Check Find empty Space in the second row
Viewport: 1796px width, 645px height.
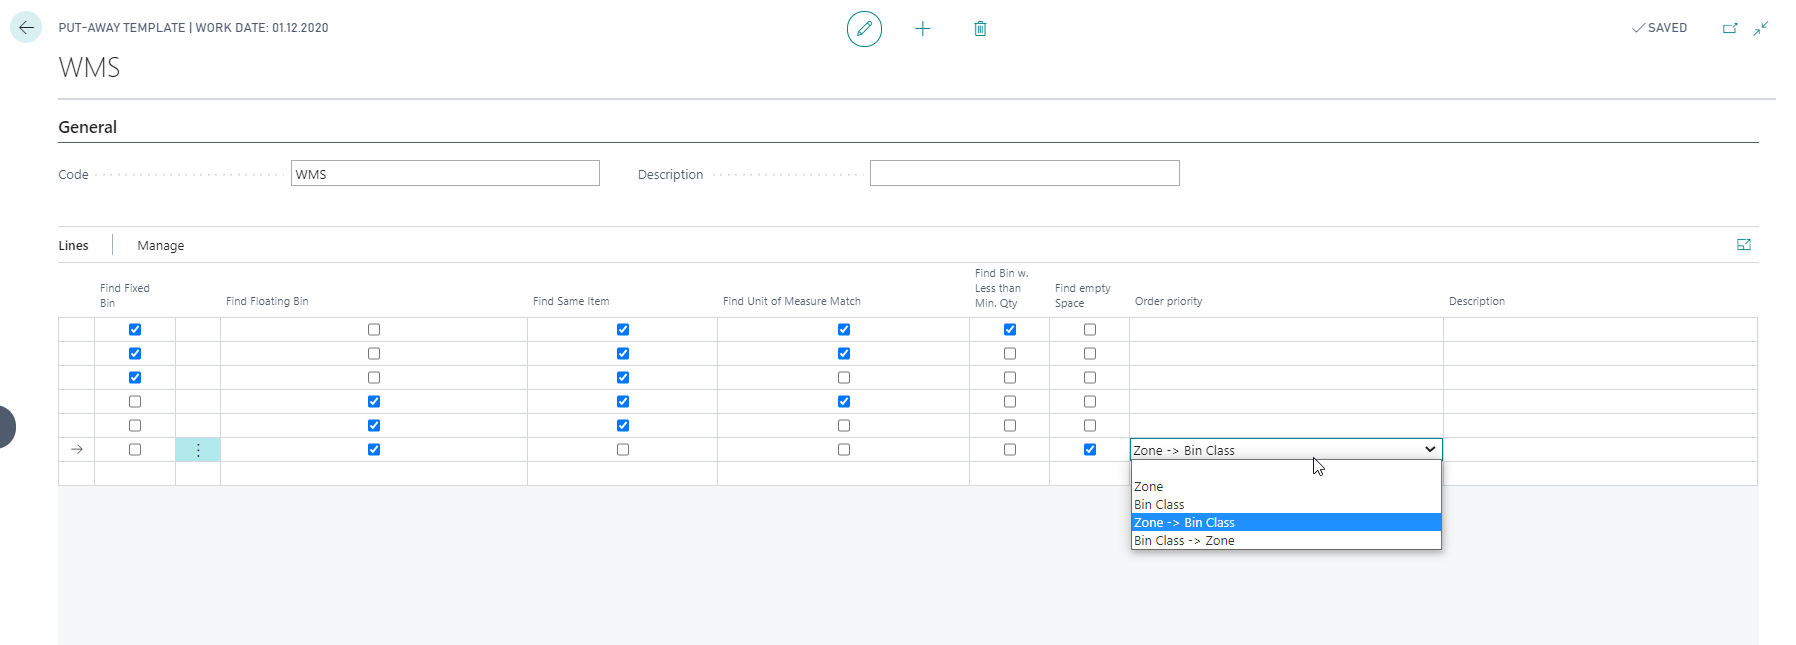point(1090,354)
